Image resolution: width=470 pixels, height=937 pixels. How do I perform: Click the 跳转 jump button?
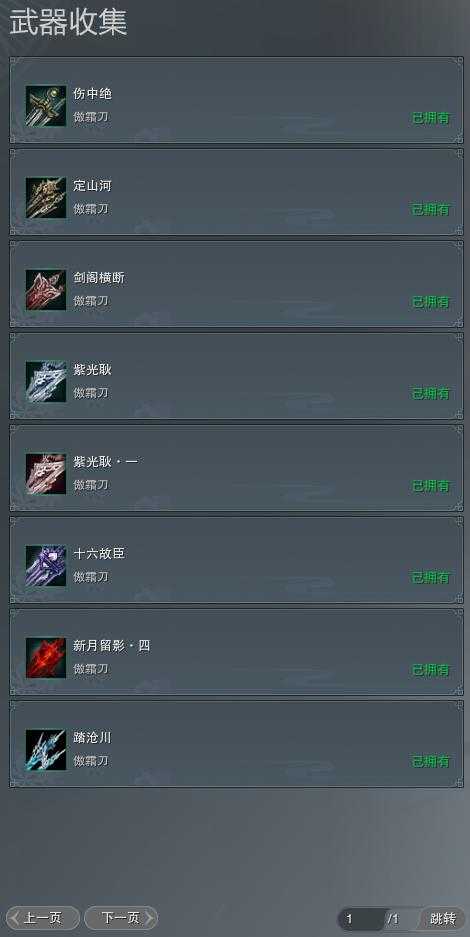tap(443, 918)
